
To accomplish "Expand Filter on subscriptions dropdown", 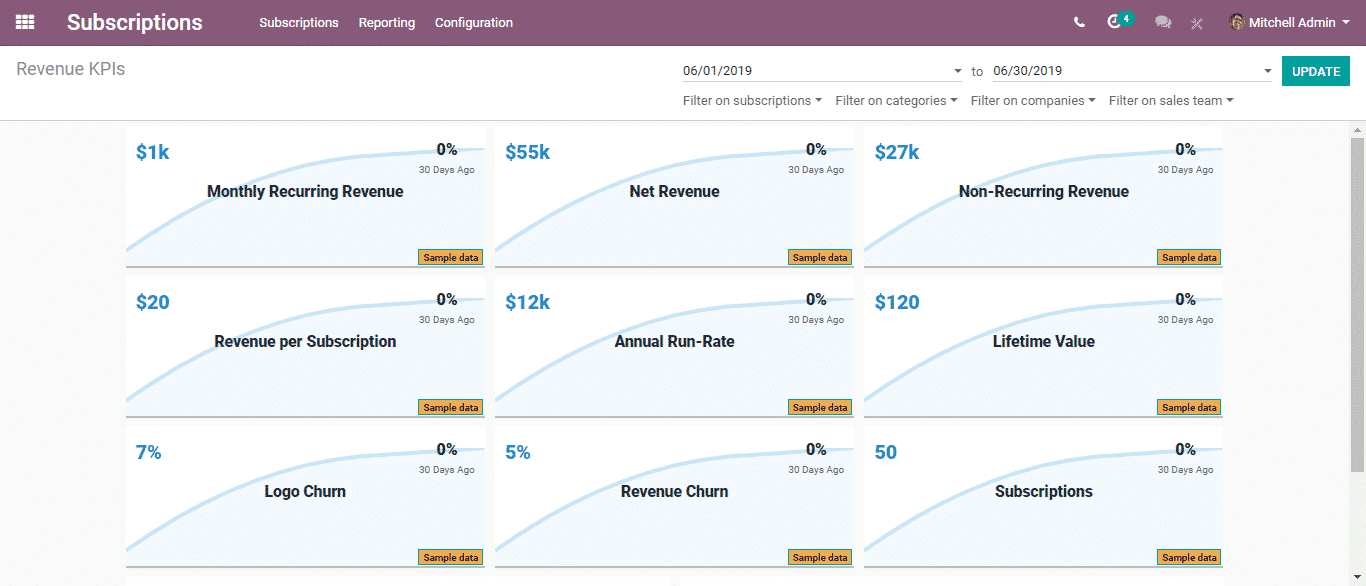I will coord(752,100).
